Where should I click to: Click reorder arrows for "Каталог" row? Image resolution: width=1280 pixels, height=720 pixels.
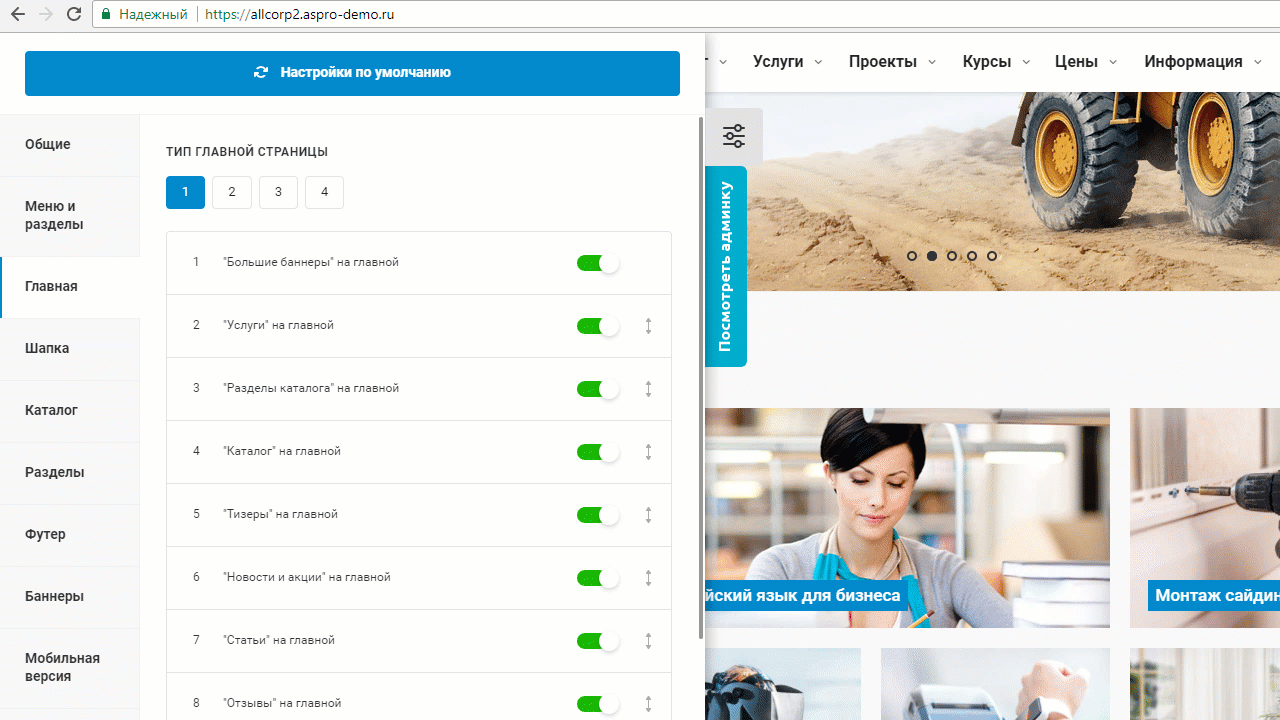[x=648, y=452]
